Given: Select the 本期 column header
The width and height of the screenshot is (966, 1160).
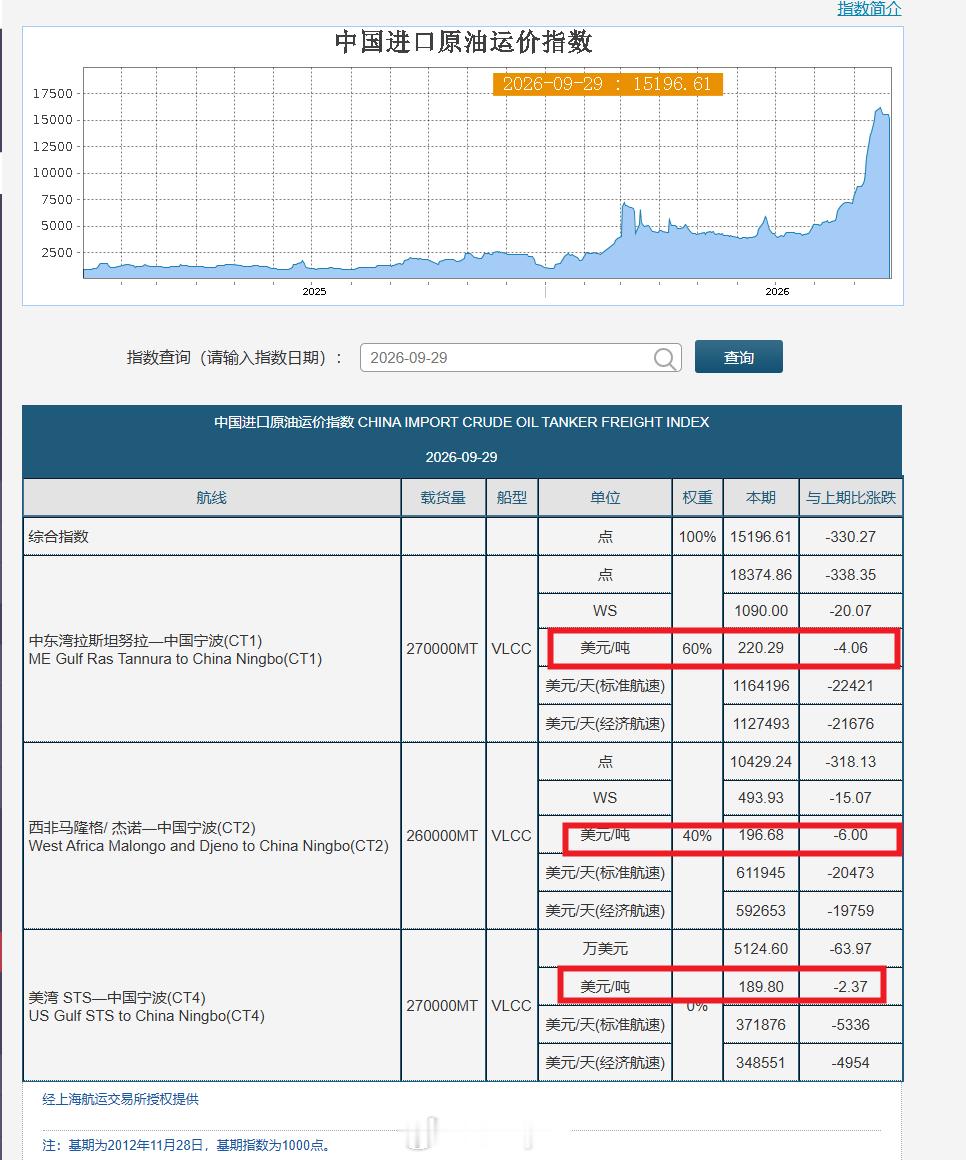Looking at the screenshot, I should pos(761,498).
